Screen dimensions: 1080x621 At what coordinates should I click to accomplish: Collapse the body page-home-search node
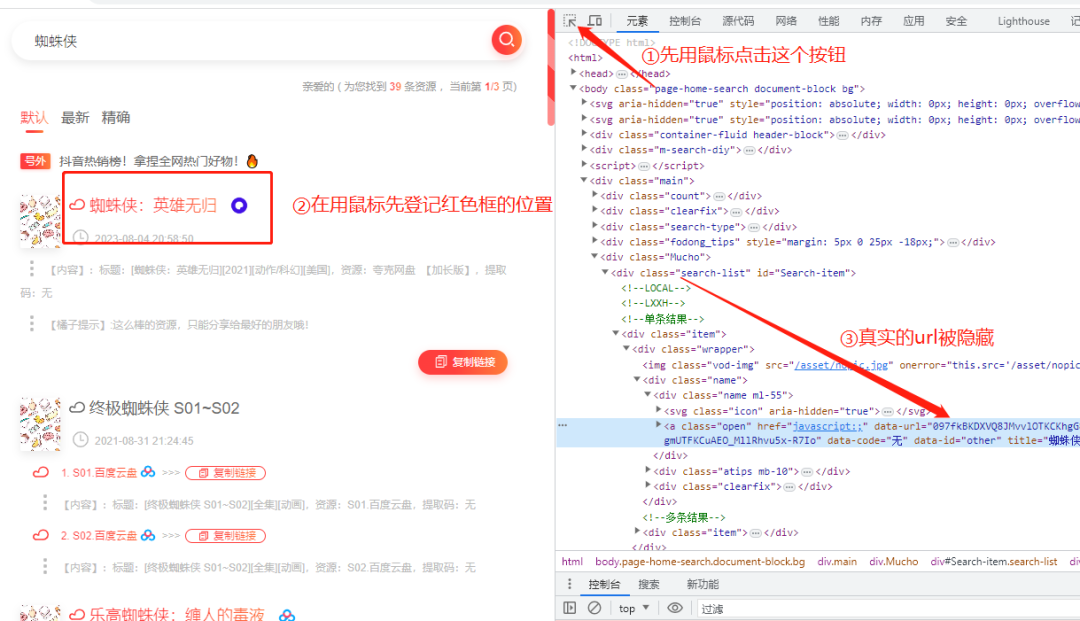[x=573, y=87]
